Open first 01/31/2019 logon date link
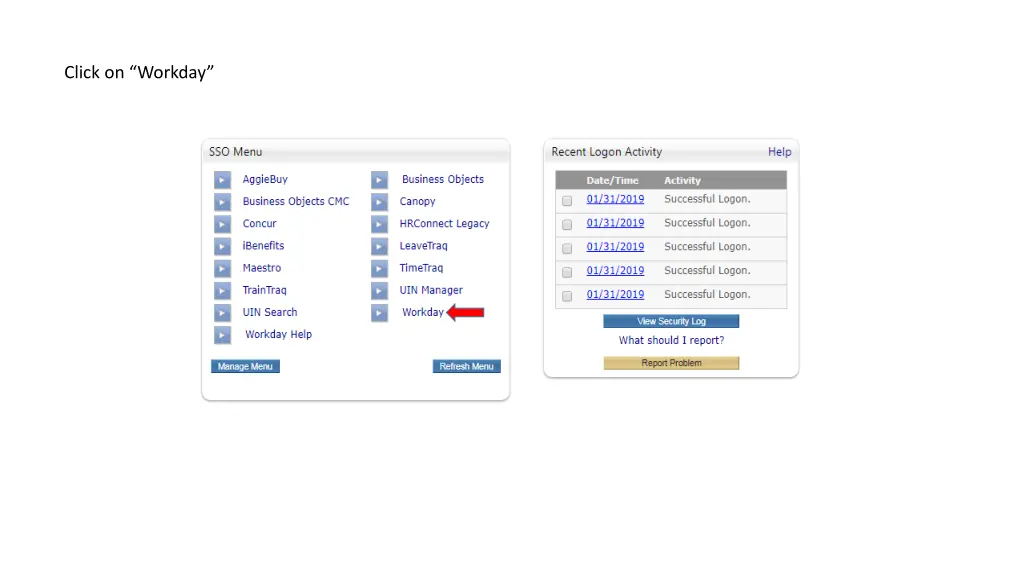Screen dimensions: 1024x576 615,199
